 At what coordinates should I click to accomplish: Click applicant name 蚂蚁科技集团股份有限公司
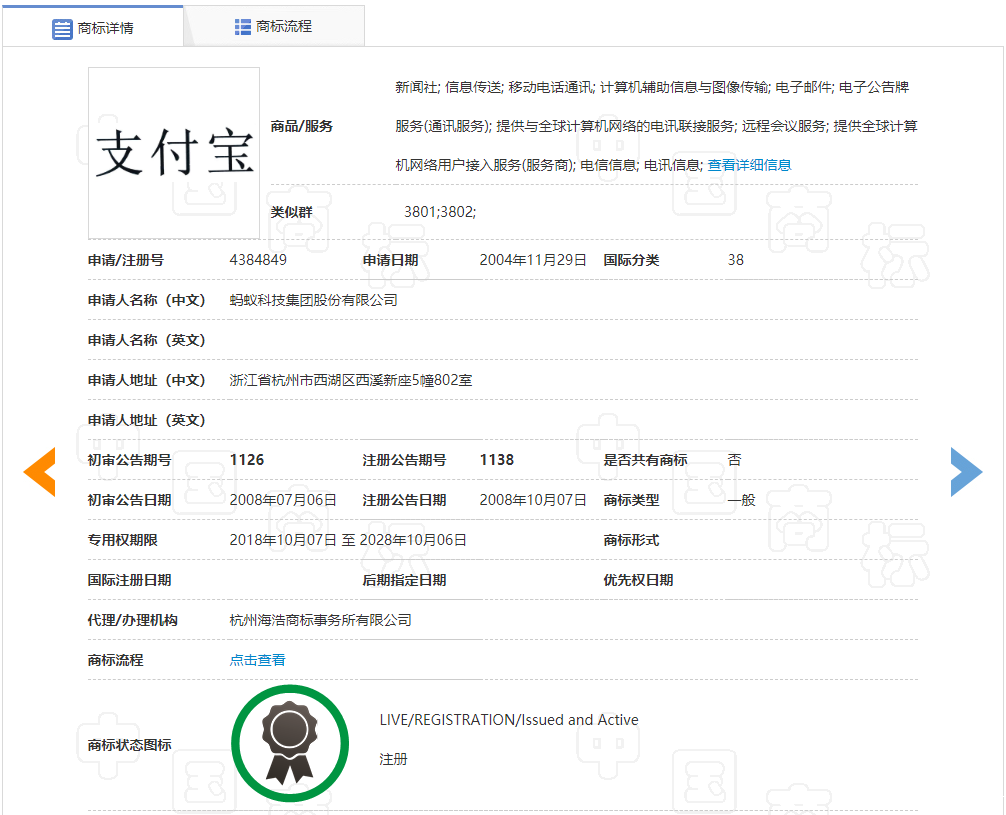click(x=313, y=300)
